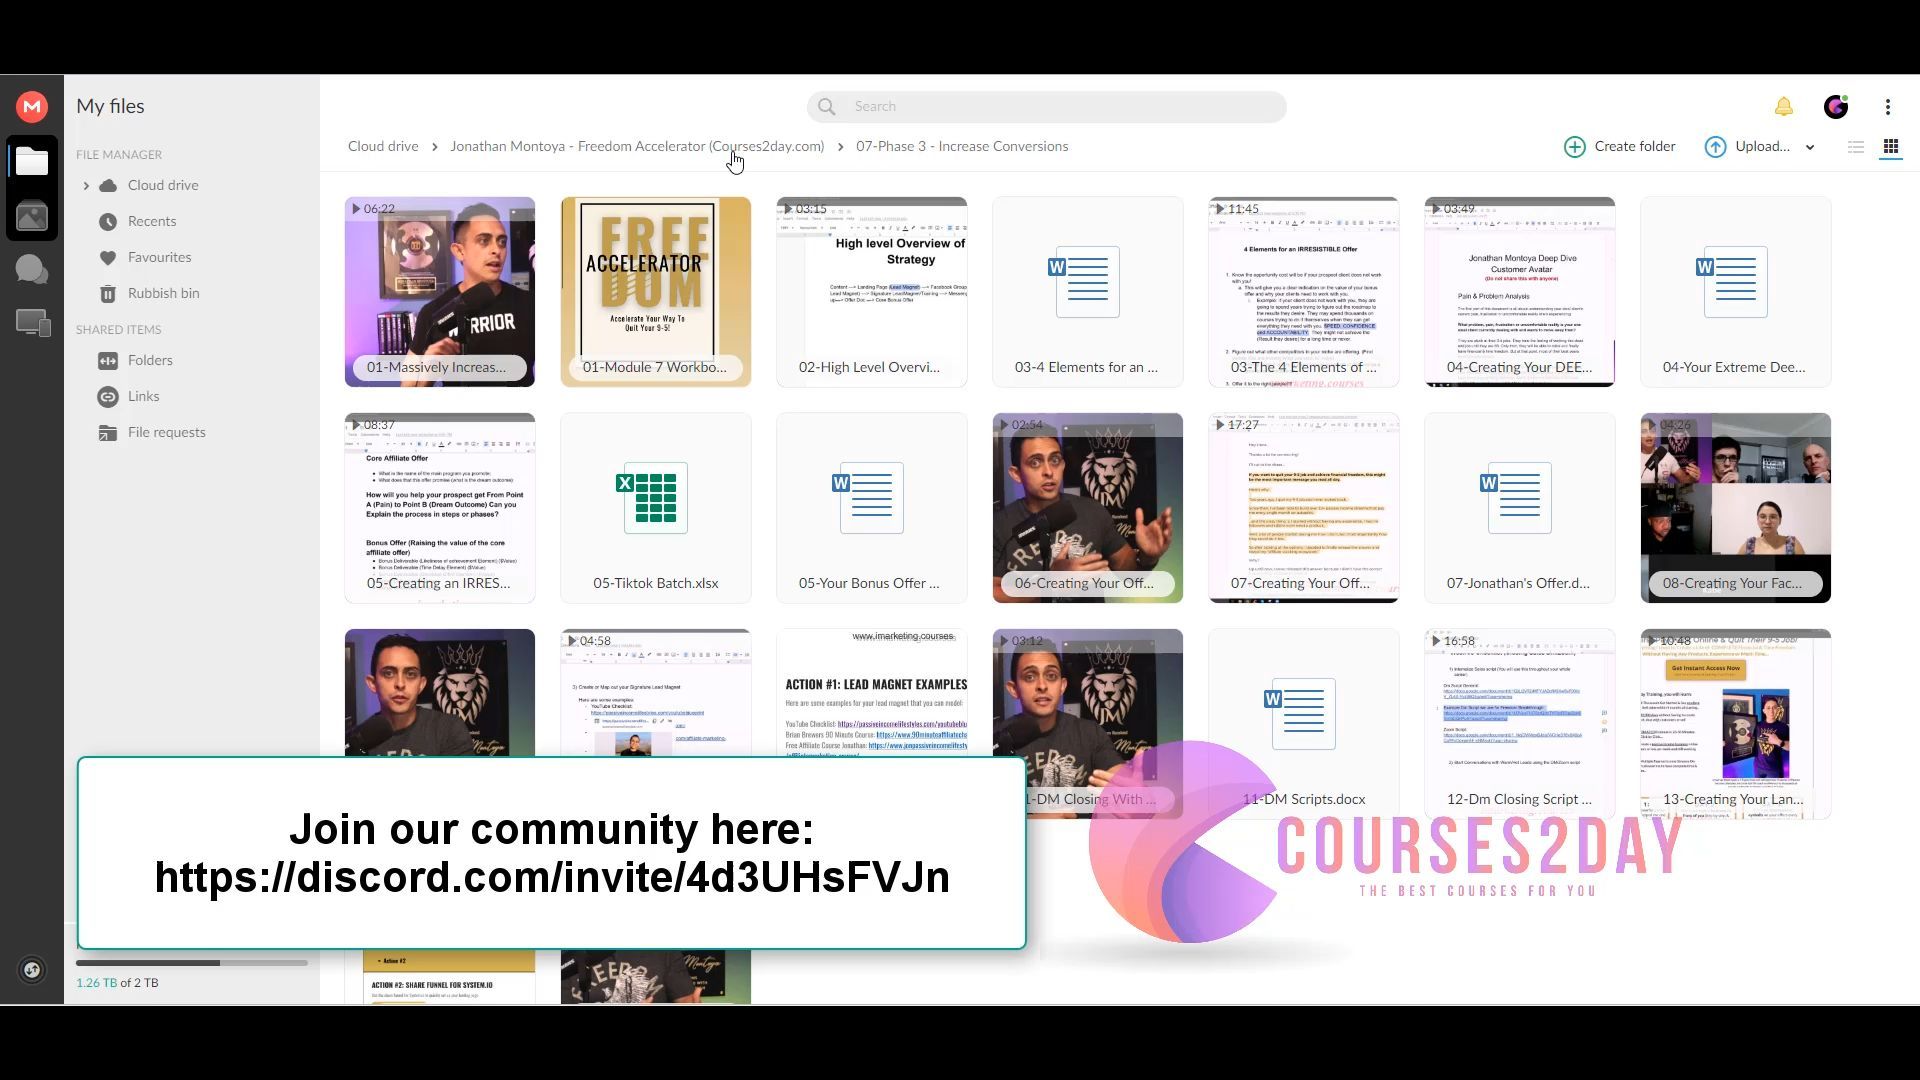Open the Devices icon in left rail
The width and height of the screenshot is (1920, 1080).
coord(32,323)
